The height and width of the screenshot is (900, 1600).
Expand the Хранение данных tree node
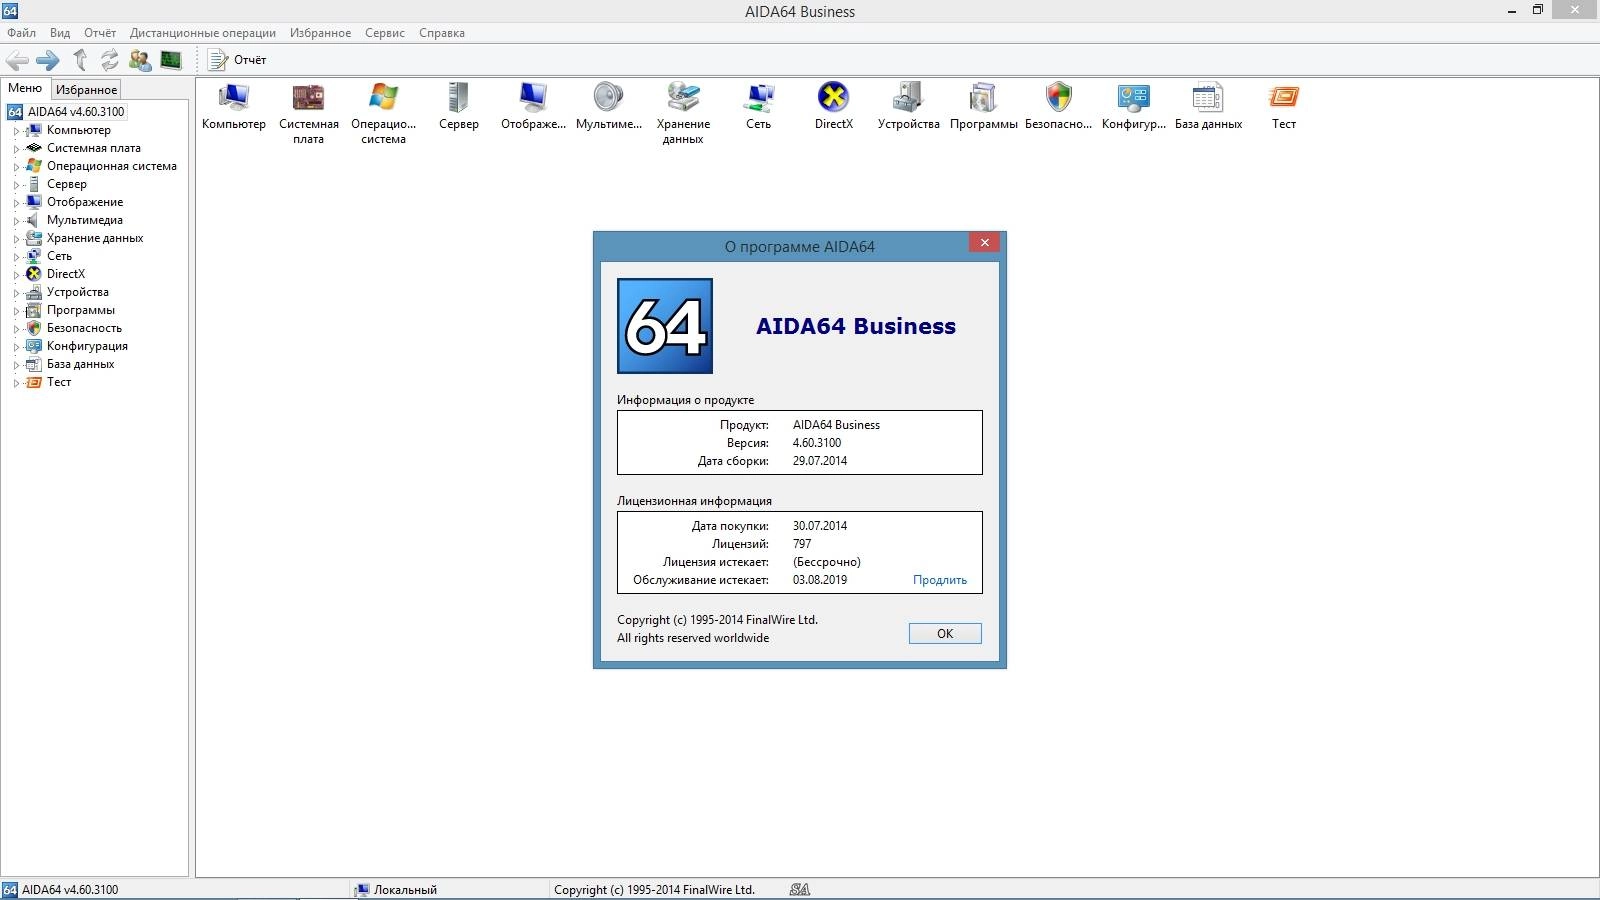click(x=16, y=239)
